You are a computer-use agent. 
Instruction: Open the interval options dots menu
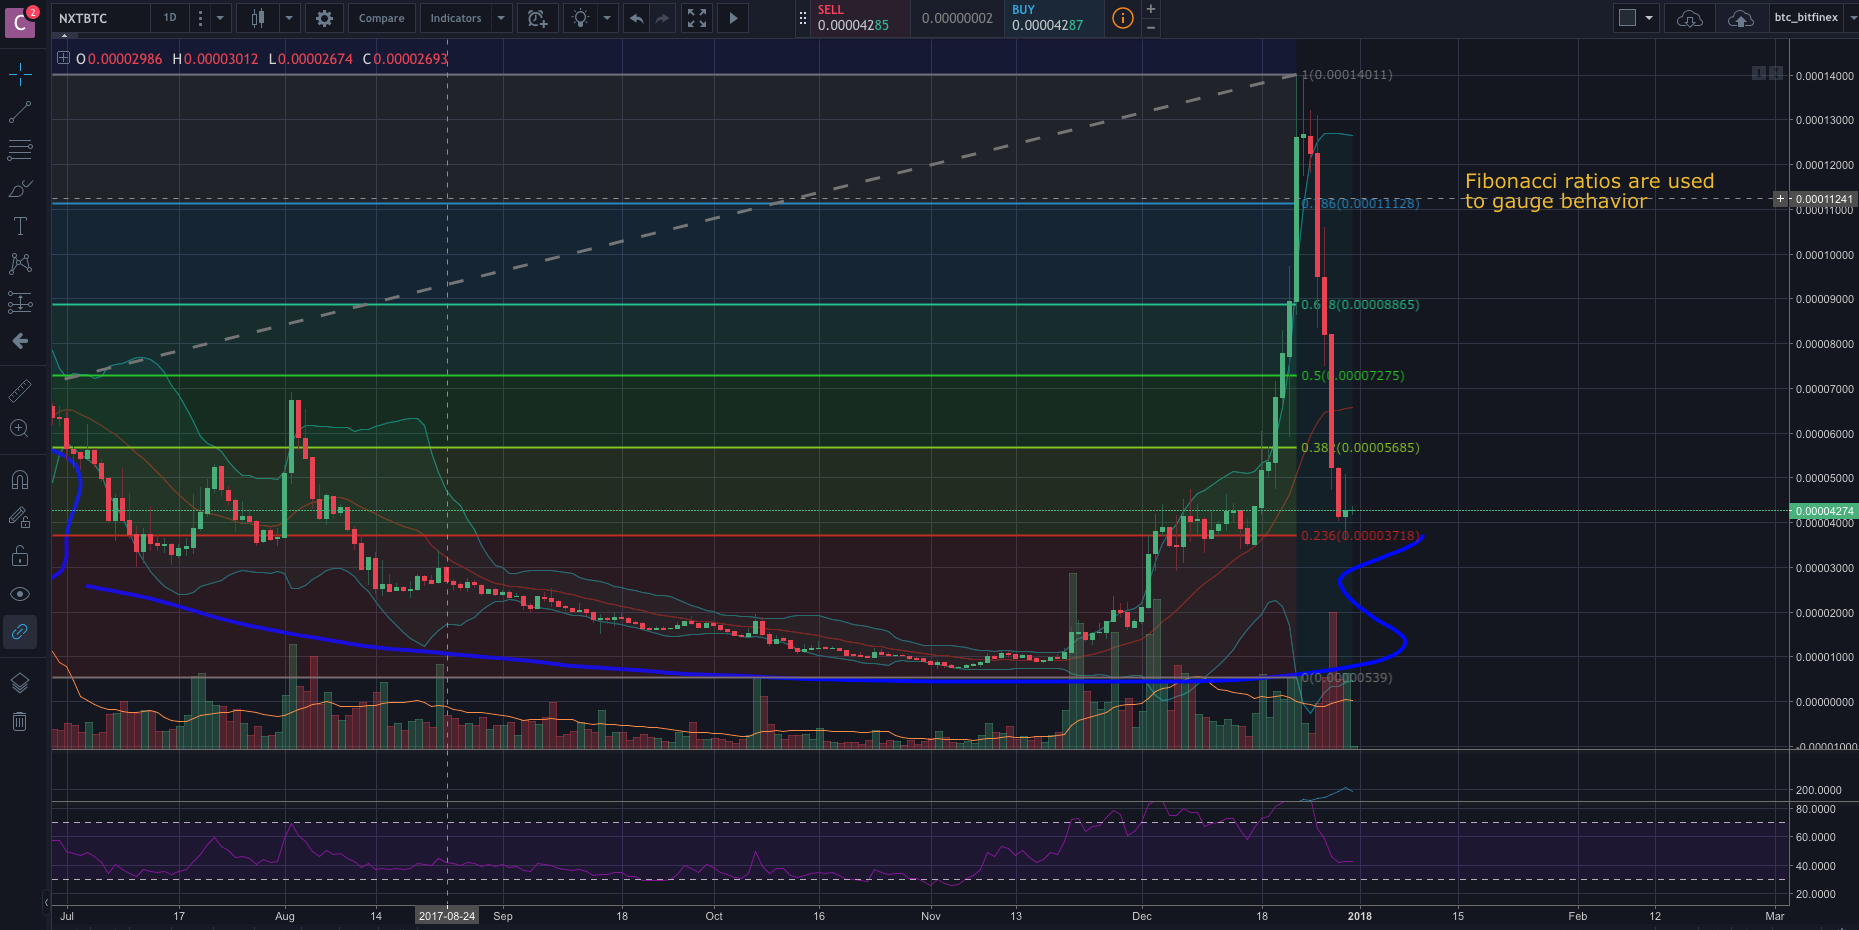click(x=200, y=18)
